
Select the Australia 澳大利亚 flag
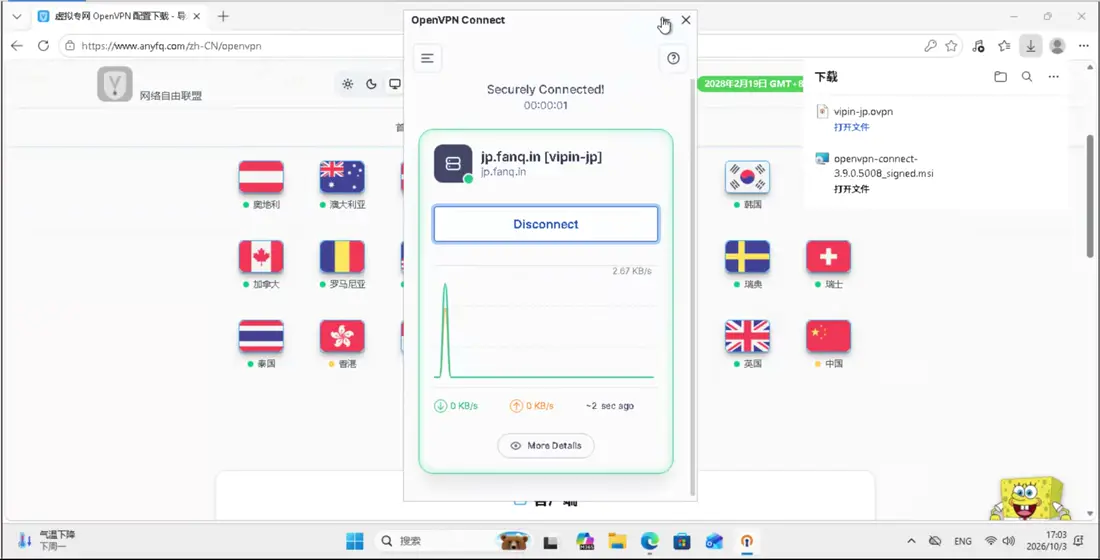pos(342,177)
